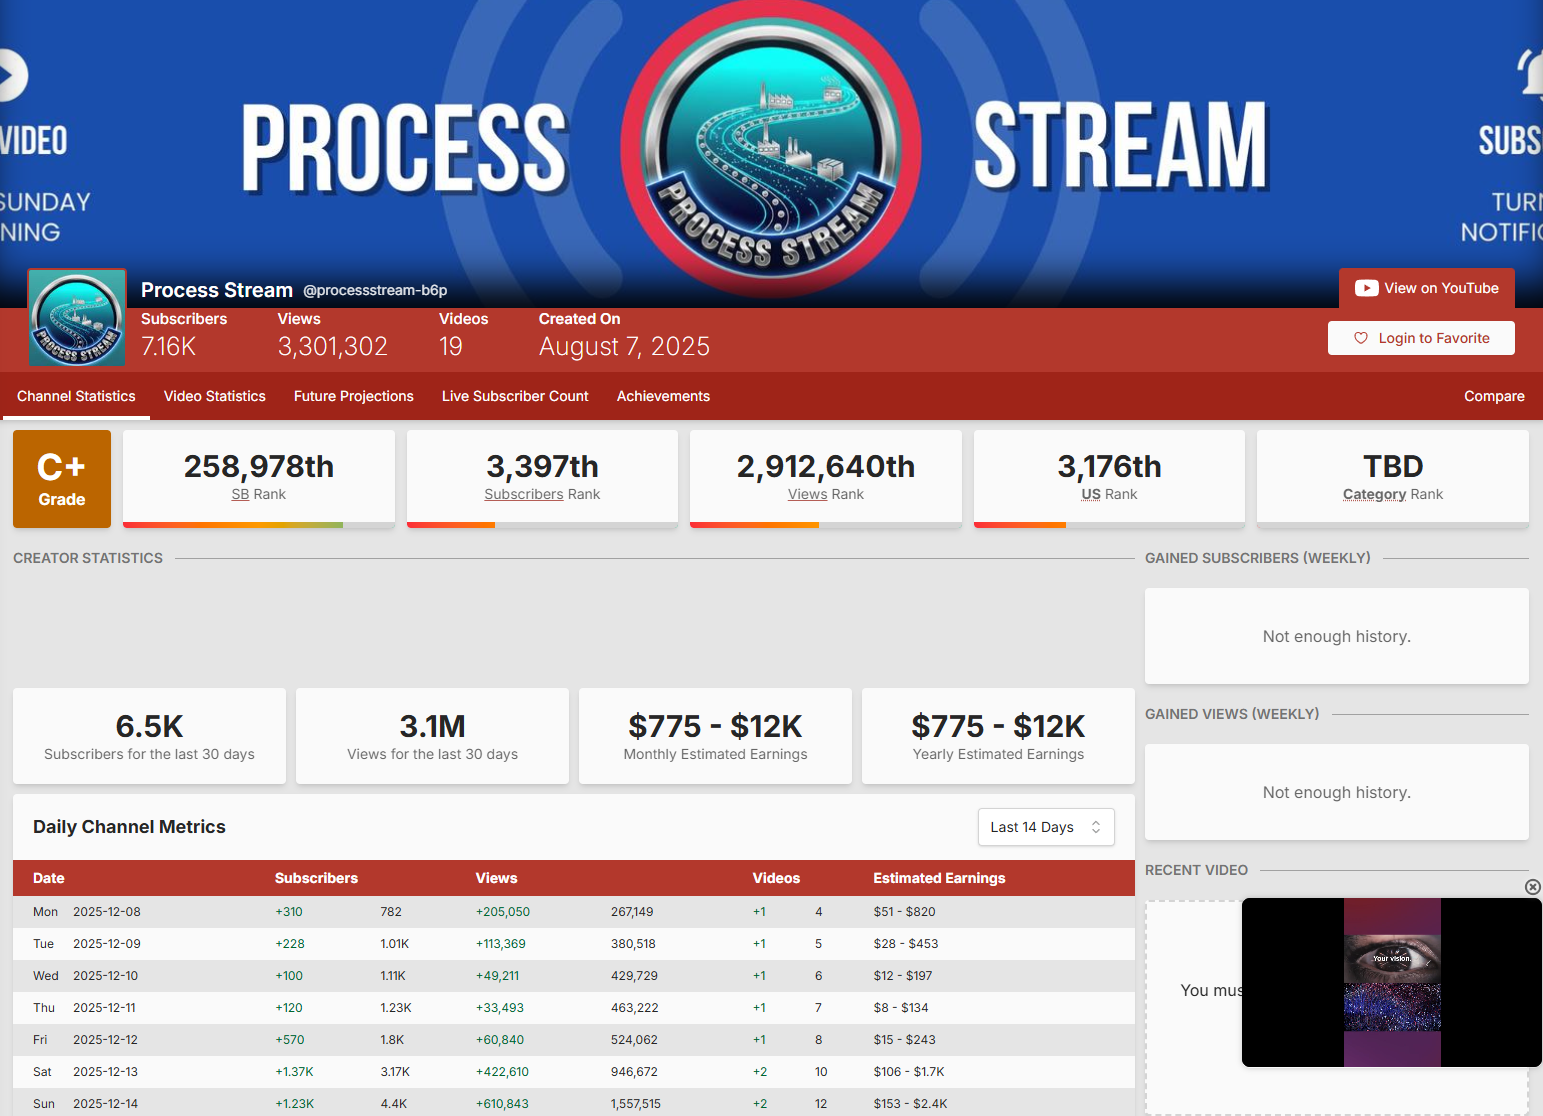Screen dimensions: 1543x1116
Task: Close the floating video player
Action: [1532, 887]
